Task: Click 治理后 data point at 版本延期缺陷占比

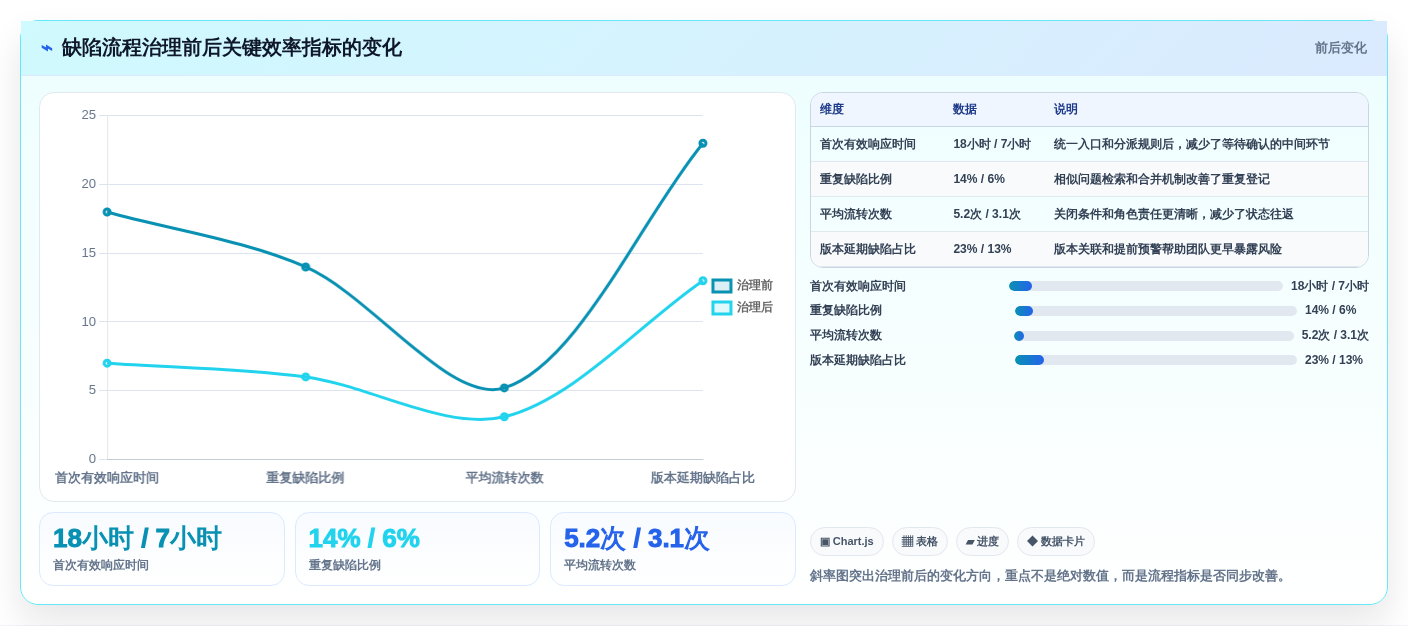Action: 703,281
